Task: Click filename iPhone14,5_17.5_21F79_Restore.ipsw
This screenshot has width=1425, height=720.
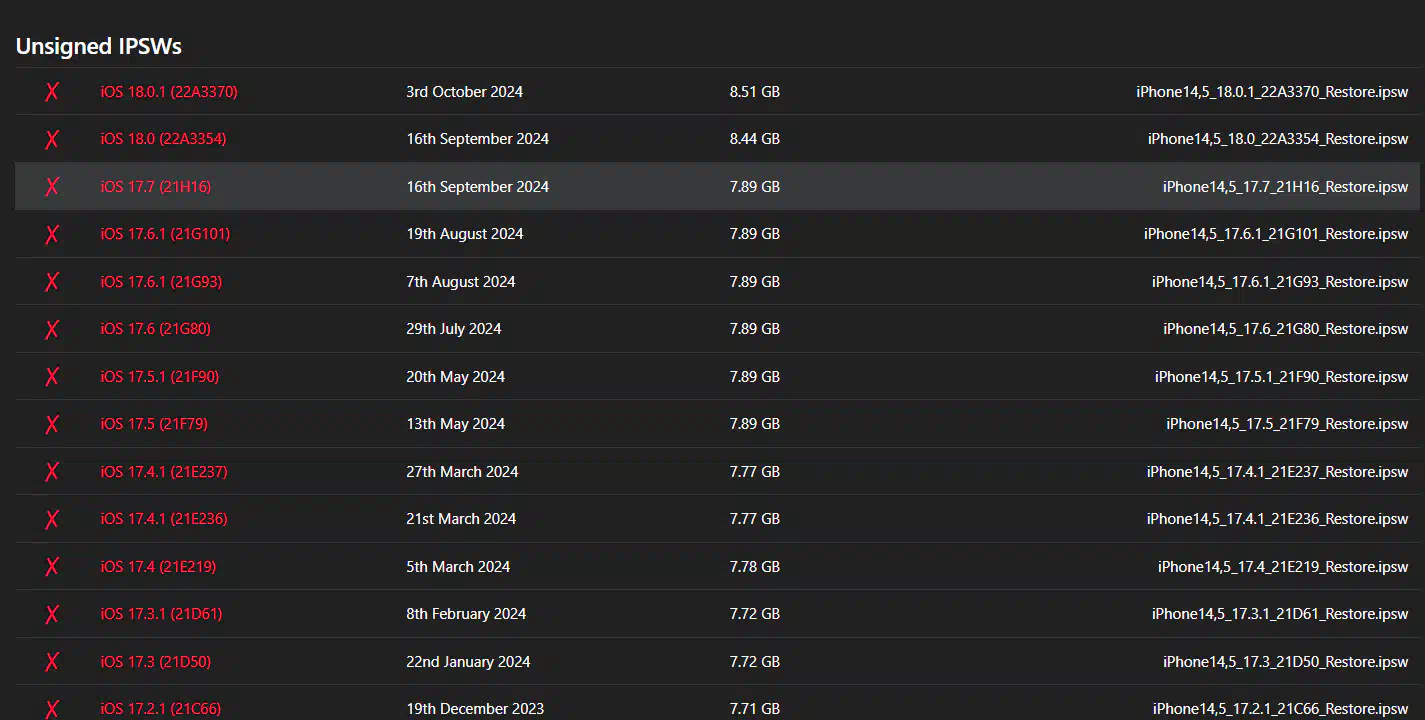Action: click(1287, 424)
